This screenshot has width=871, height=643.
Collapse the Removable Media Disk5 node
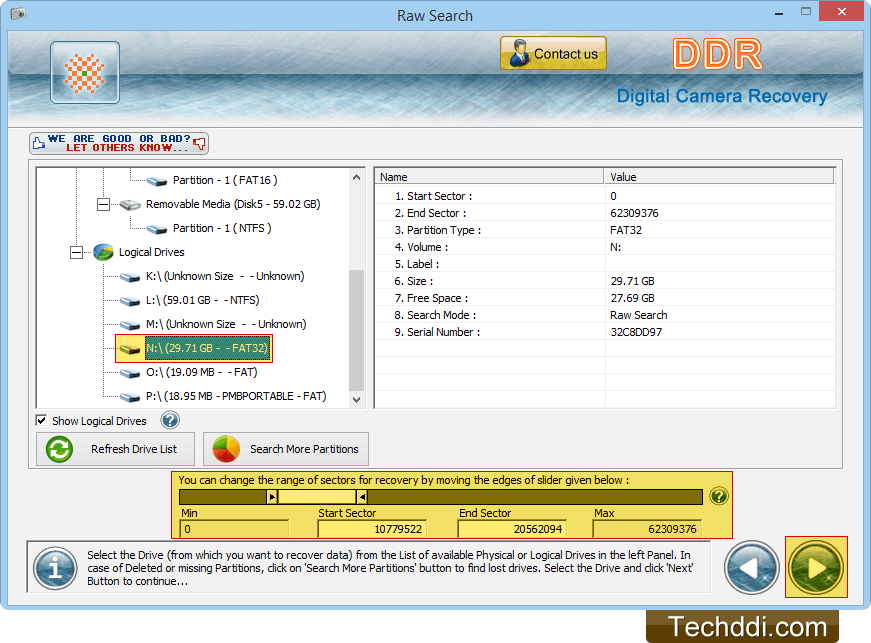103,204
